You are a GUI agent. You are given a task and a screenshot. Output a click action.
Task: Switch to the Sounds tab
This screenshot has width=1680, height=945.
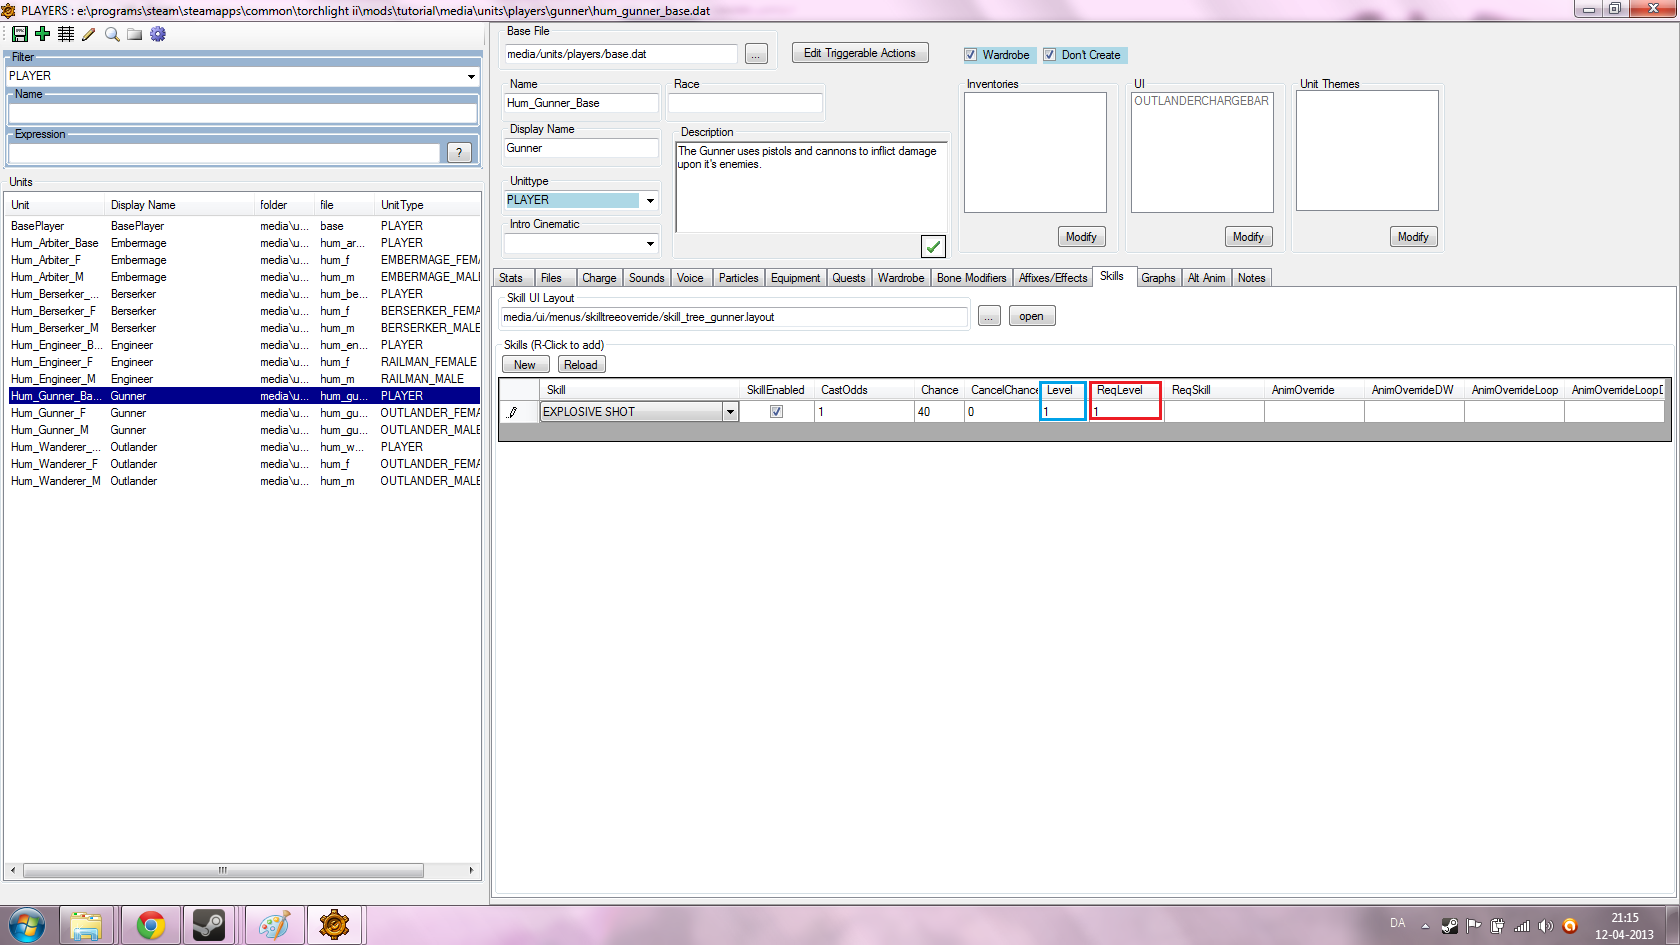click(x=647, y=278)
